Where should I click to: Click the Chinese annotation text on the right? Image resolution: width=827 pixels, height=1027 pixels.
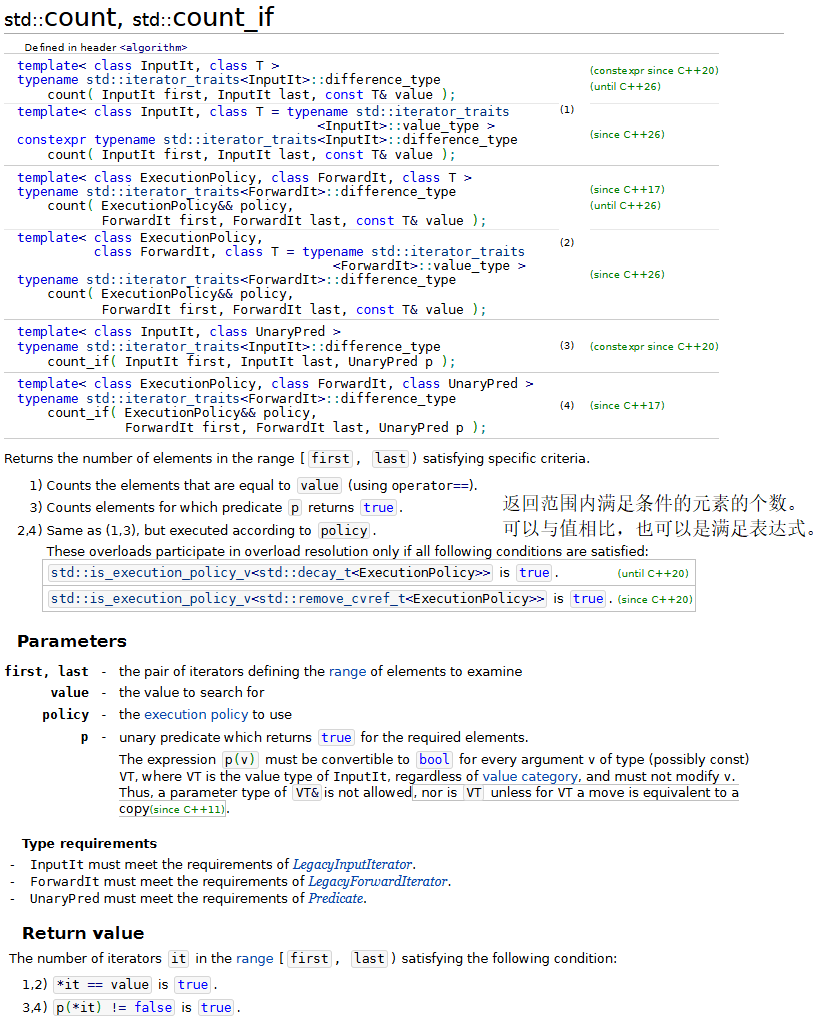[x=659, y=516]
